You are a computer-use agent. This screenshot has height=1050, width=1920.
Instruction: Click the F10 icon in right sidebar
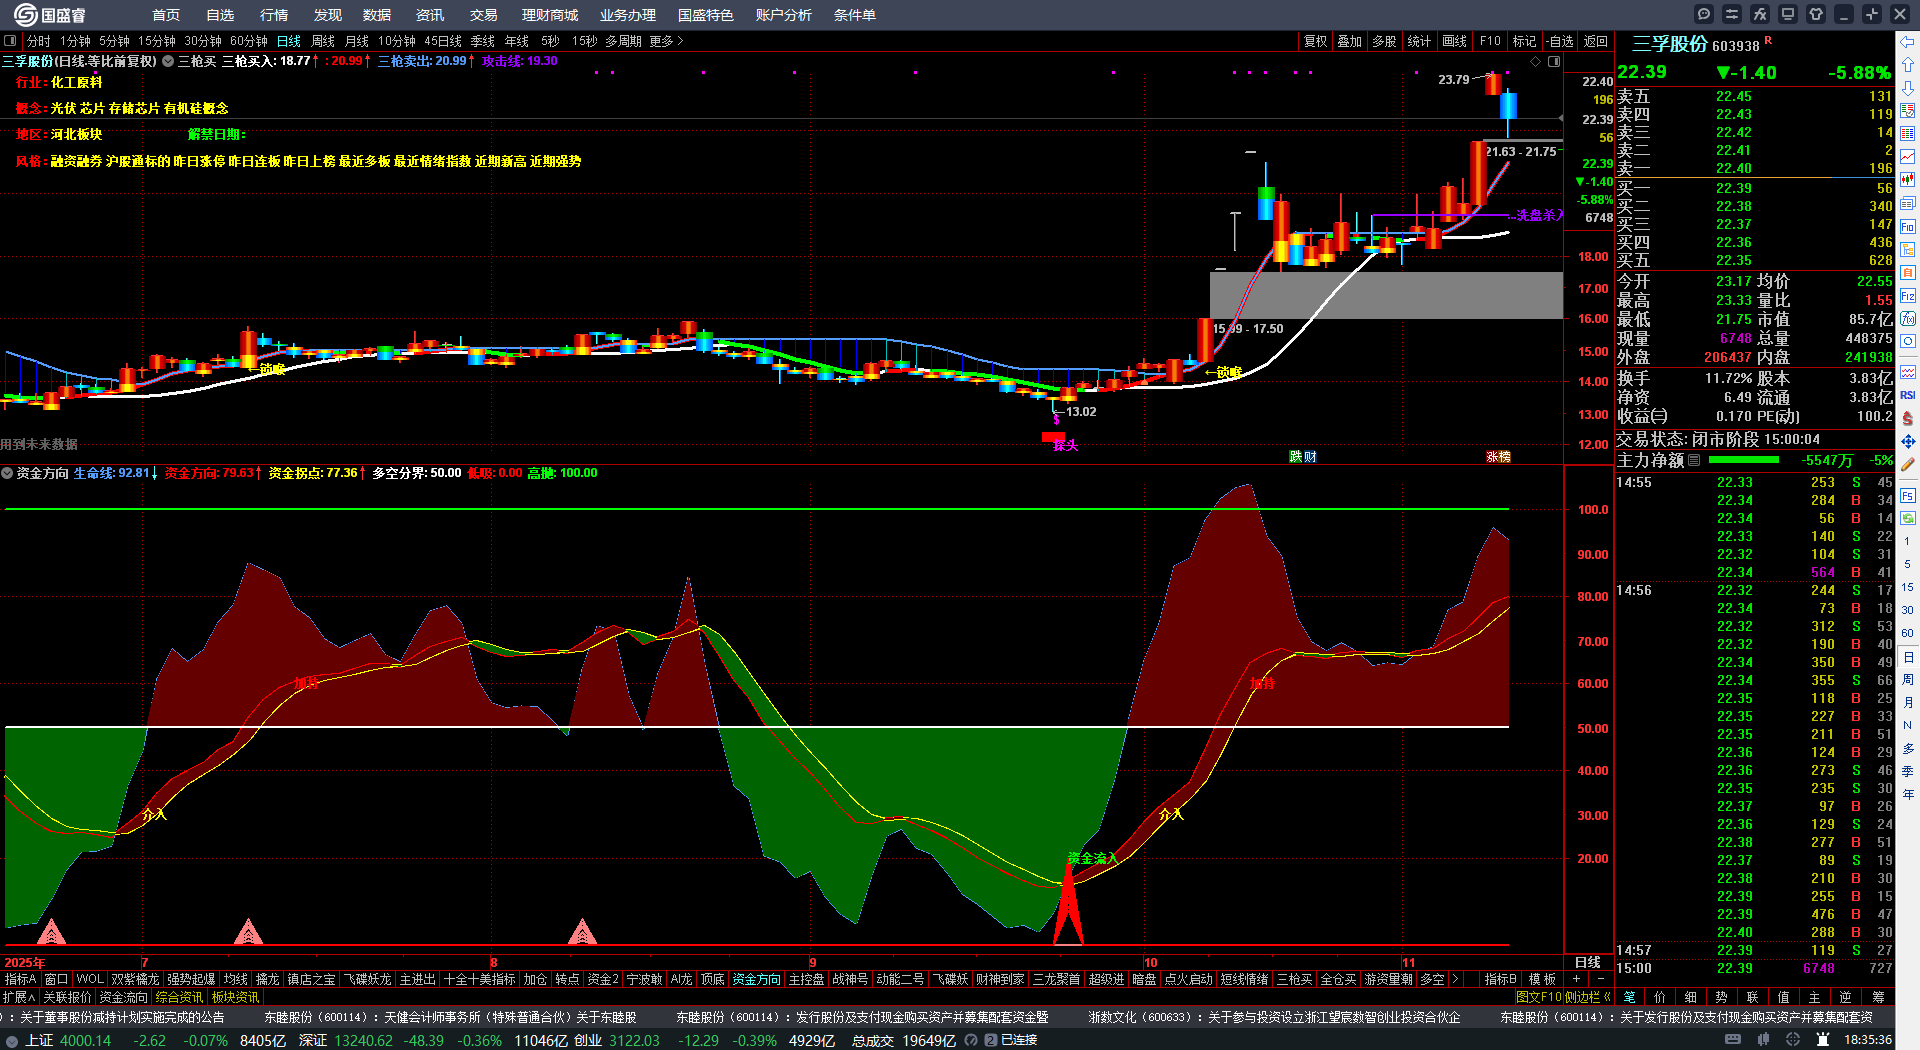[x=1908, y=227]
